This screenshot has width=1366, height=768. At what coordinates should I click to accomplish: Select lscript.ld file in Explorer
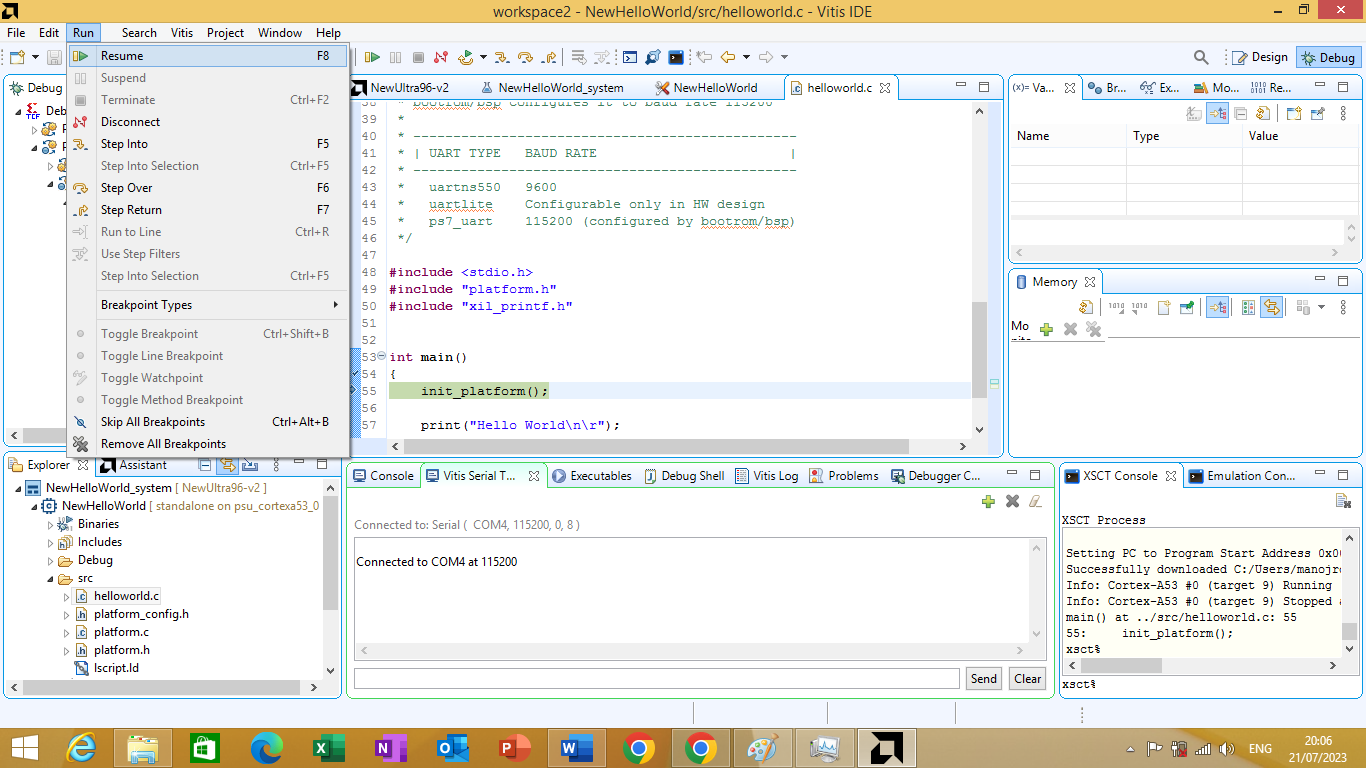pyautogui.click(x=116, y=668)
